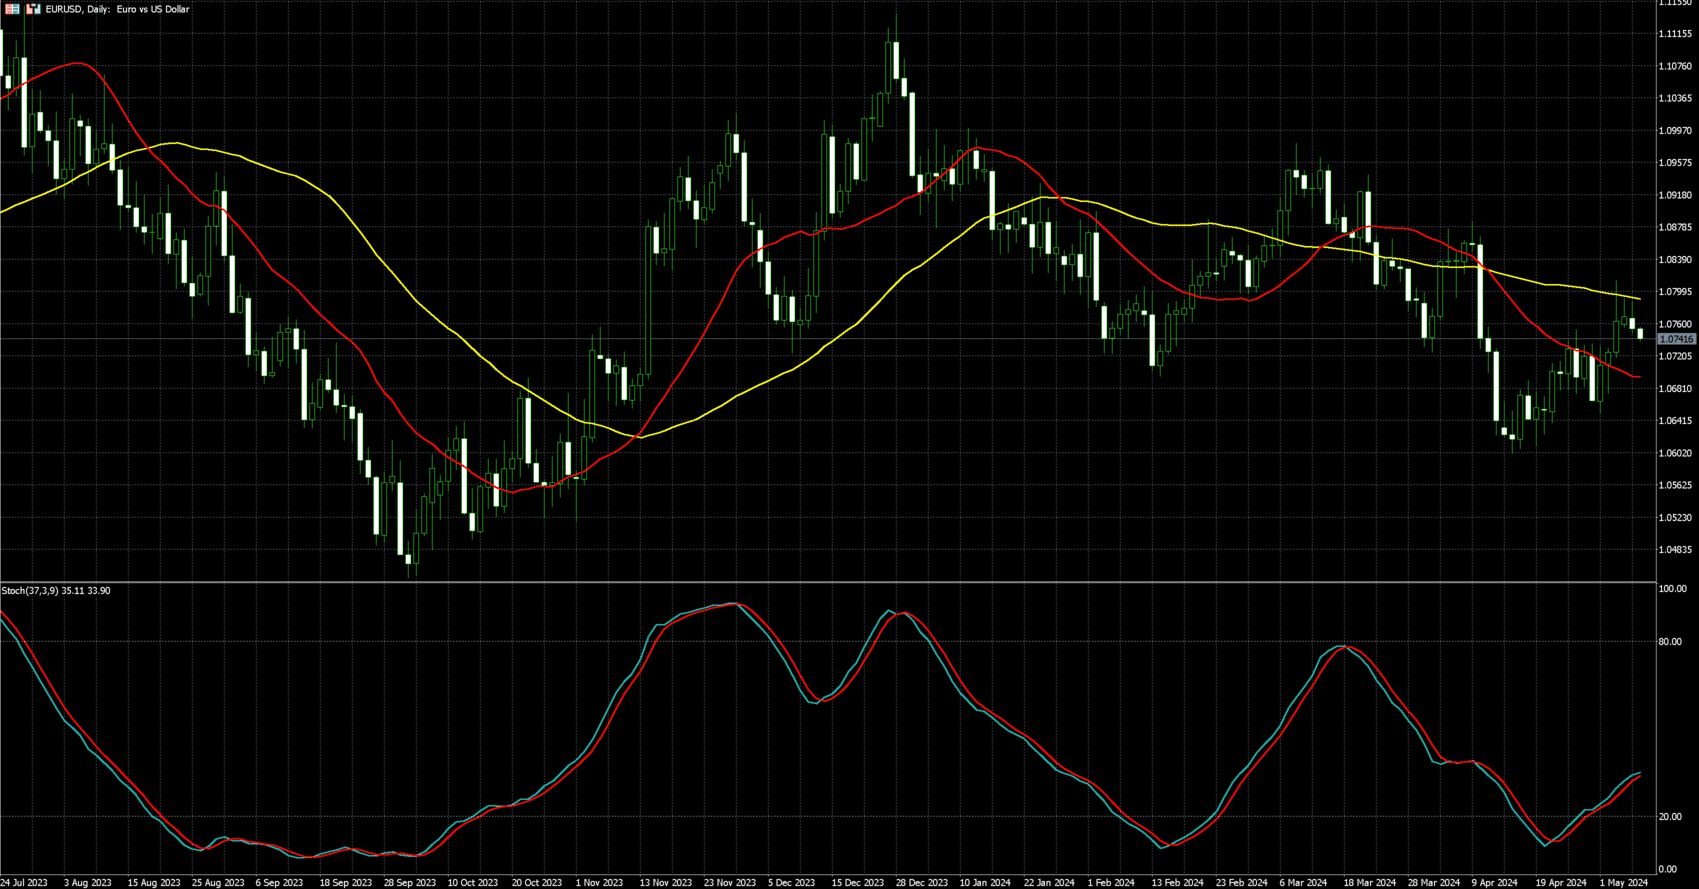The width and height of the screenshot is (1699, 889).
Task: Click the 10 Oct 2023 date label
Action: click(472, 882)
